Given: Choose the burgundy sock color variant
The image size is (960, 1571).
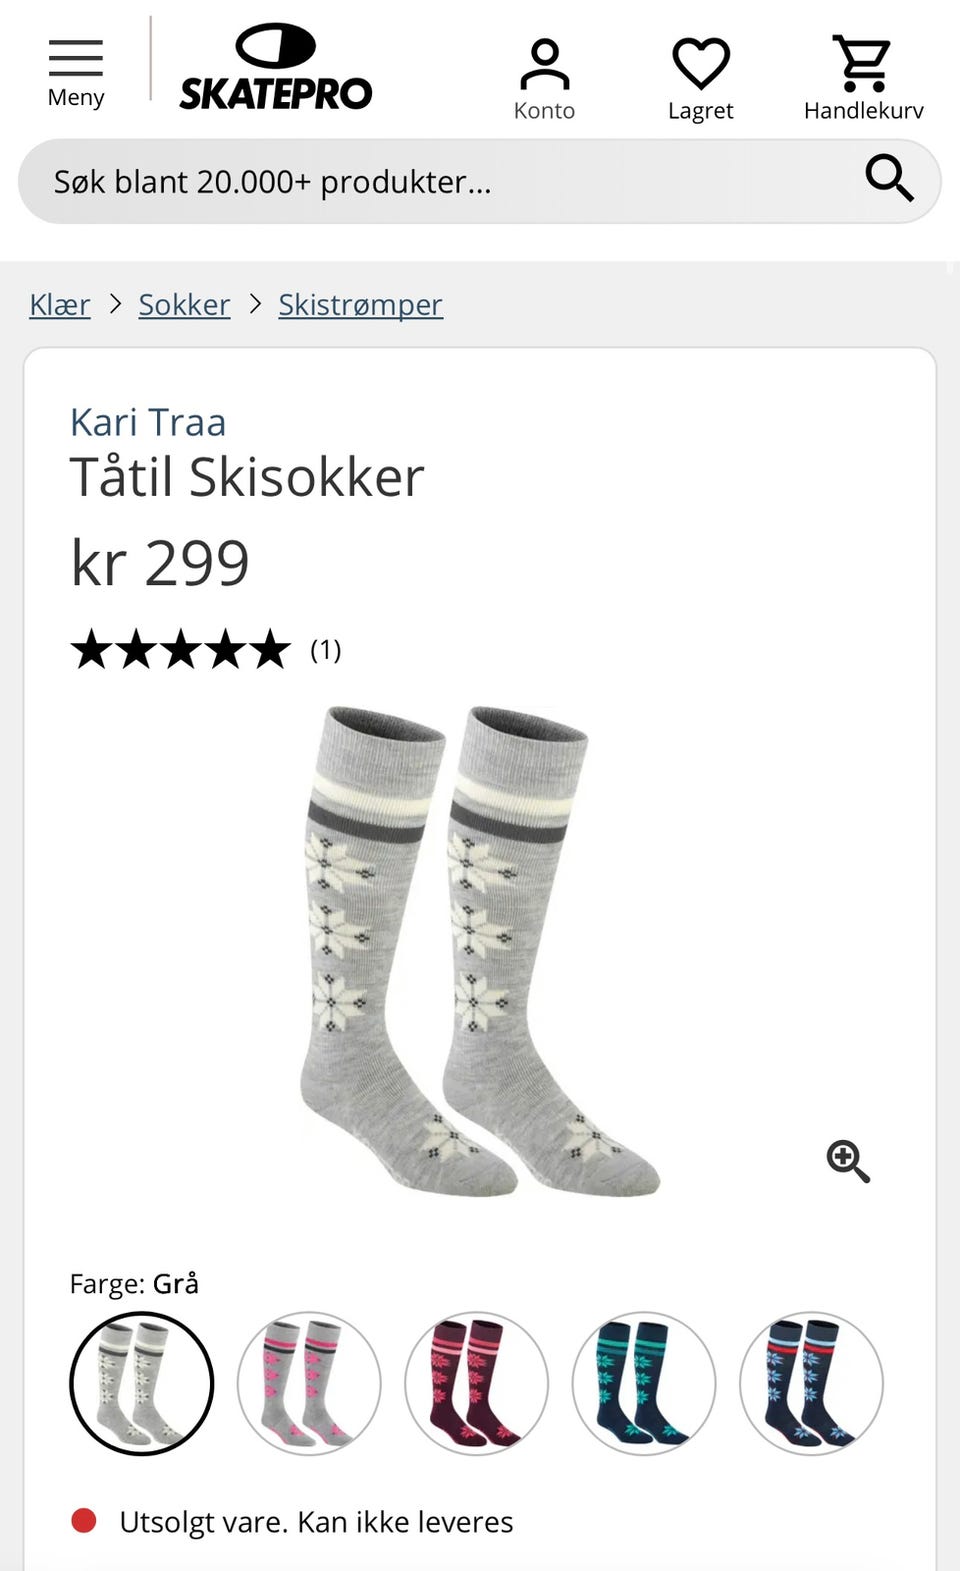Looking at the screenshot, I should (x=477, y=1383).
